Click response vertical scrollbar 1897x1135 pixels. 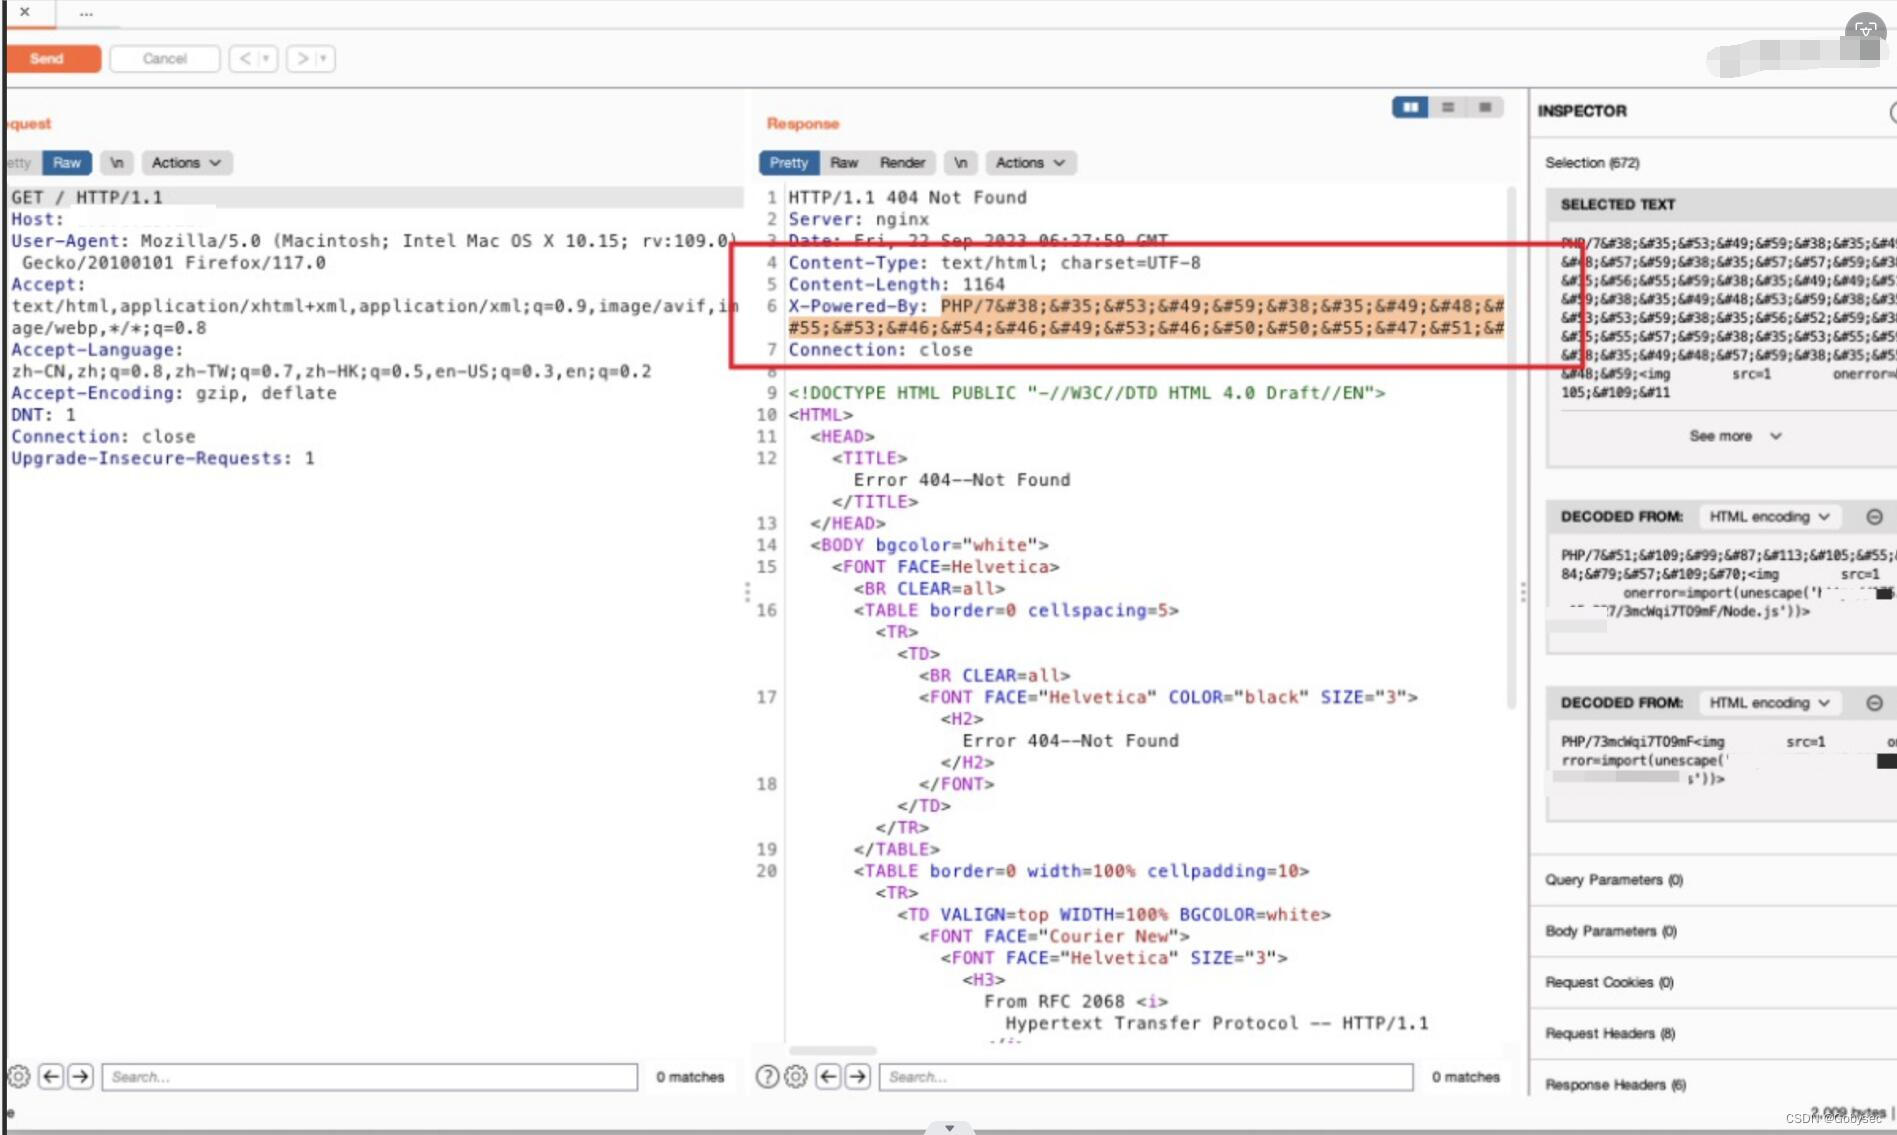[x=1512, y=447]
